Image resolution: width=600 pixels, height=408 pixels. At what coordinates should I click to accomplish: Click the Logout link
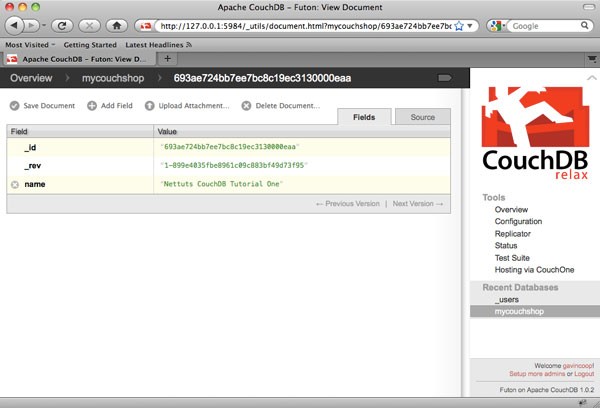pyautogui.click(x=584, y=374)
